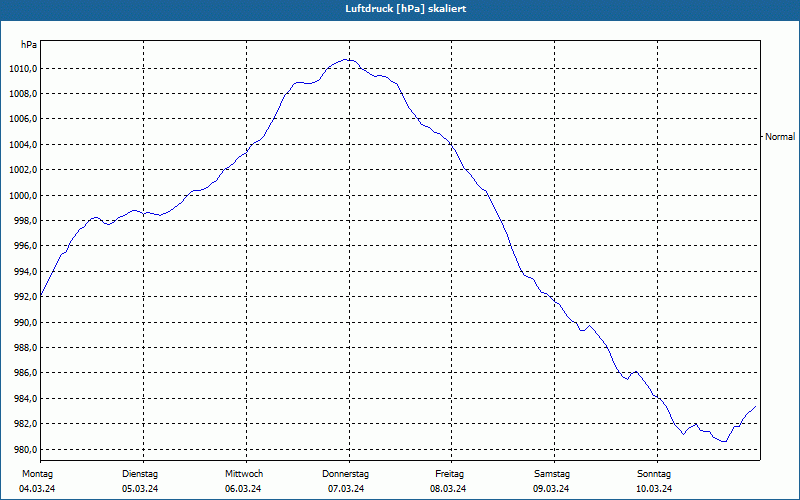Click the curve start point on Montag
Screen dimensions: 800x500
(41, 294)
